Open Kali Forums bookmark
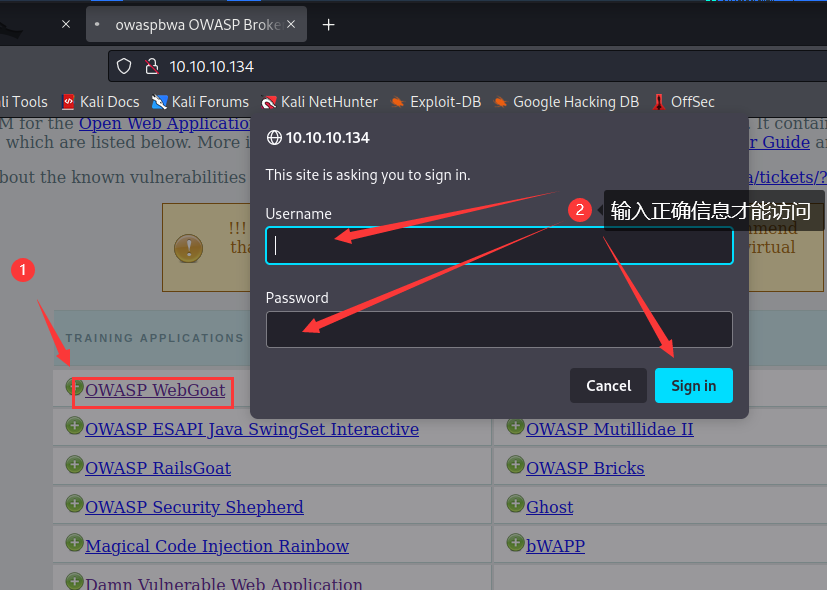 [200, 102]
